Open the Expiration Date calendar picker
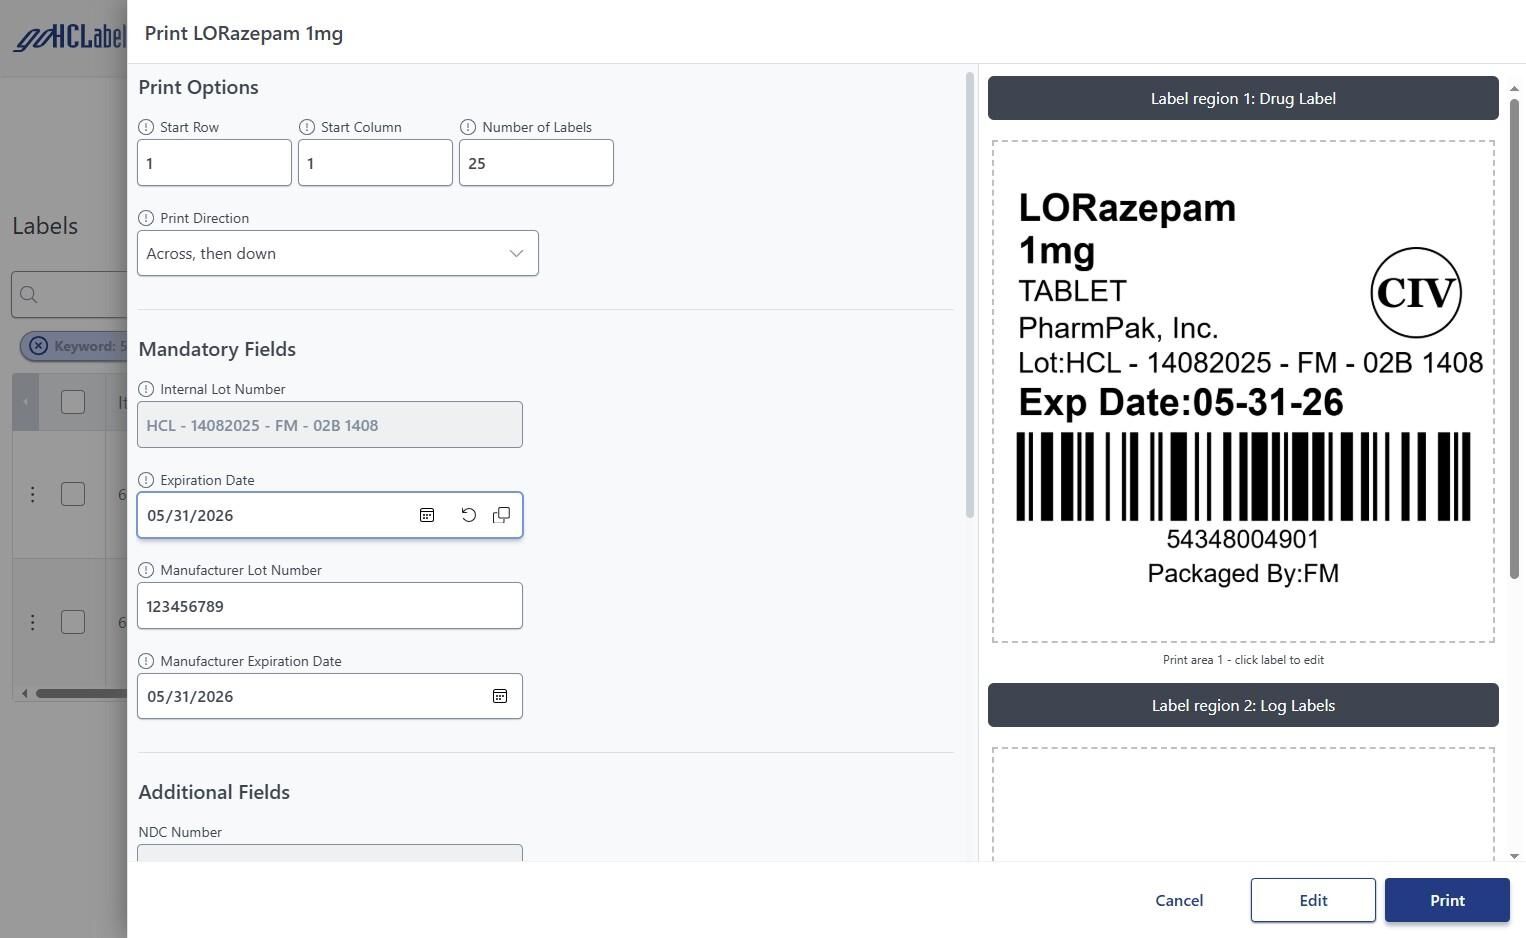The height and width of the screenshot is (938, 1526). tap(427, 515)
